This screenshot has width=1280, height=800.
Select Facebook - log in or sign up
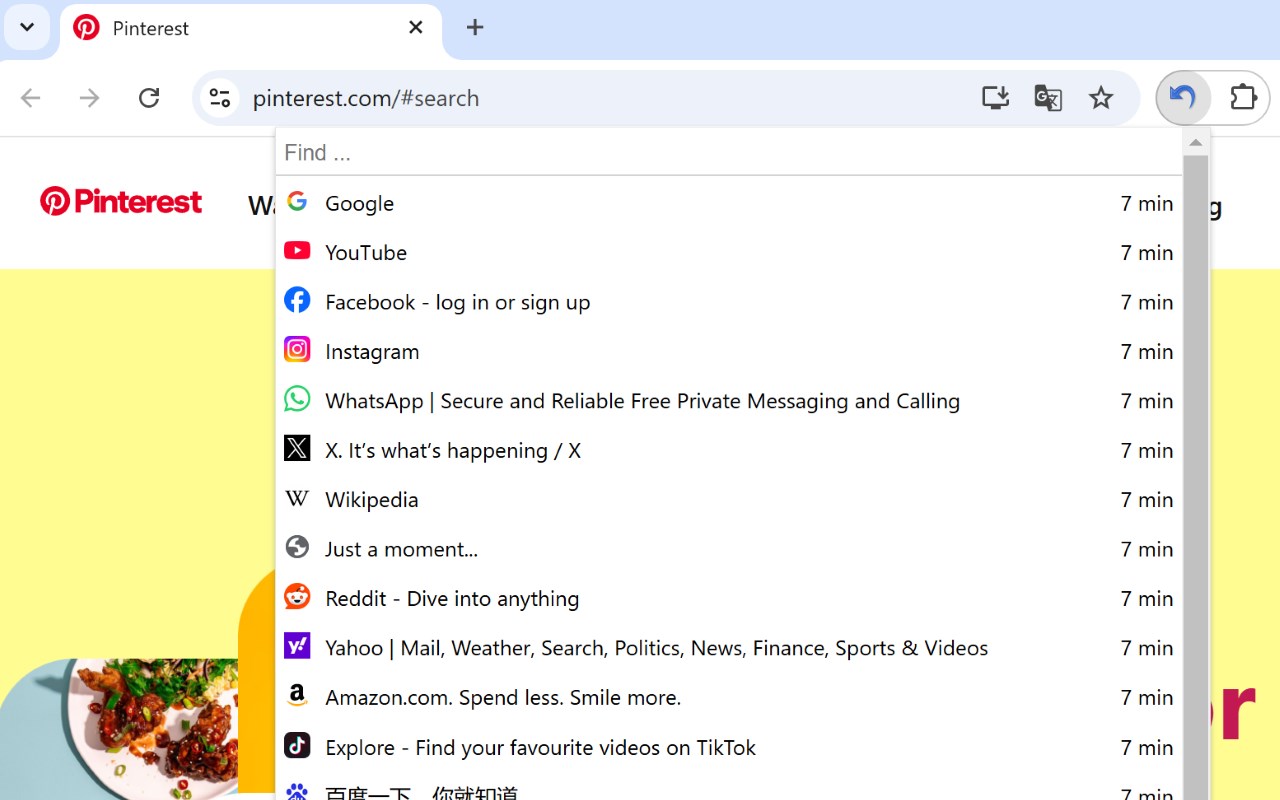pyautogui.click(x=457, y=303)
